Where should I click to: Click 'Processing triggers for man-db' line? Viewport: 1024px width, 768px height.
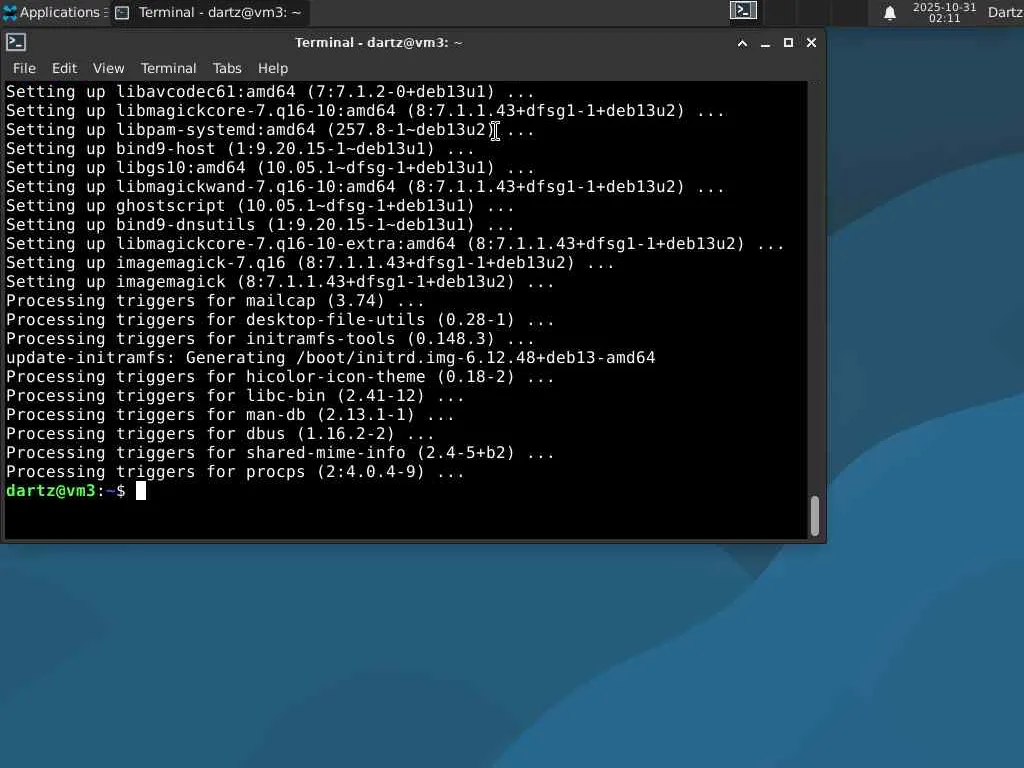230,415
